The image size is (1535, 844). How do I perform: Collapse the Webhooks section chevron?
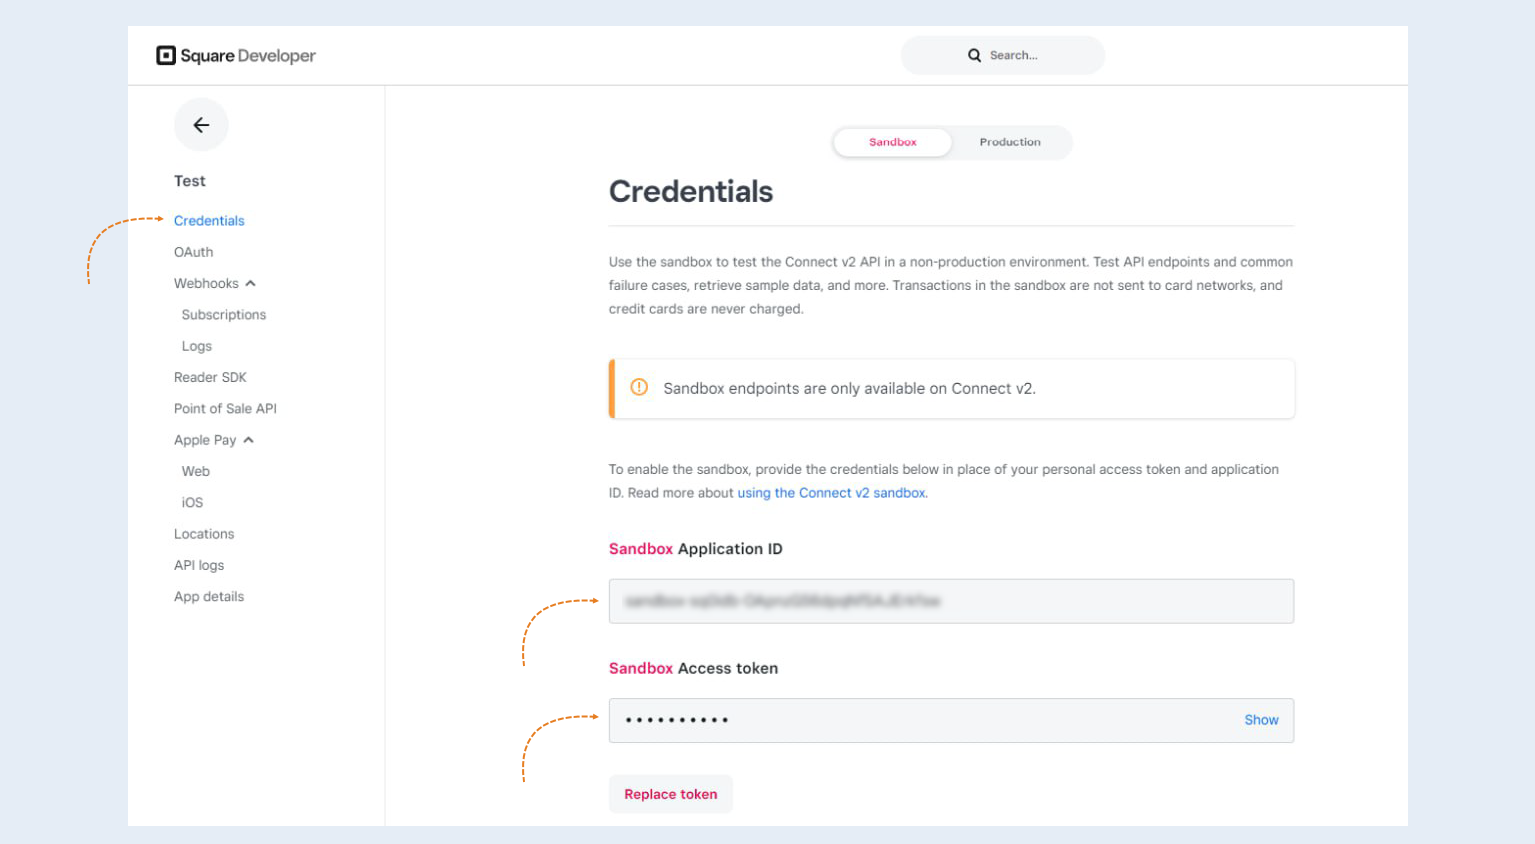pos(250,284)
